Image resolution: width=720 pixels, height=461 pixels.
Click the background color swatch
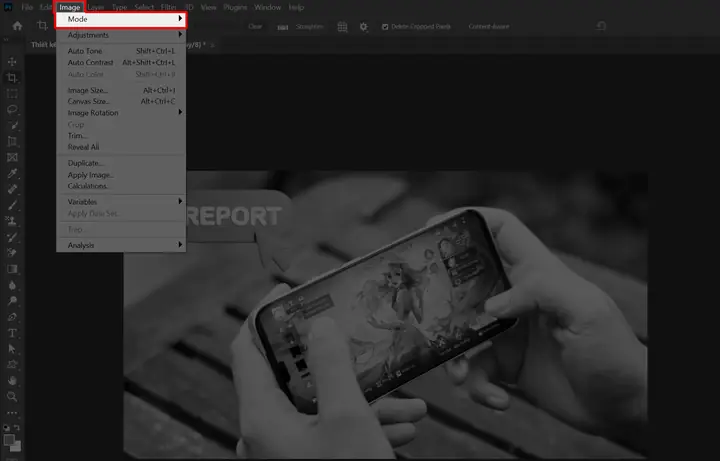(x=16, y=446)
